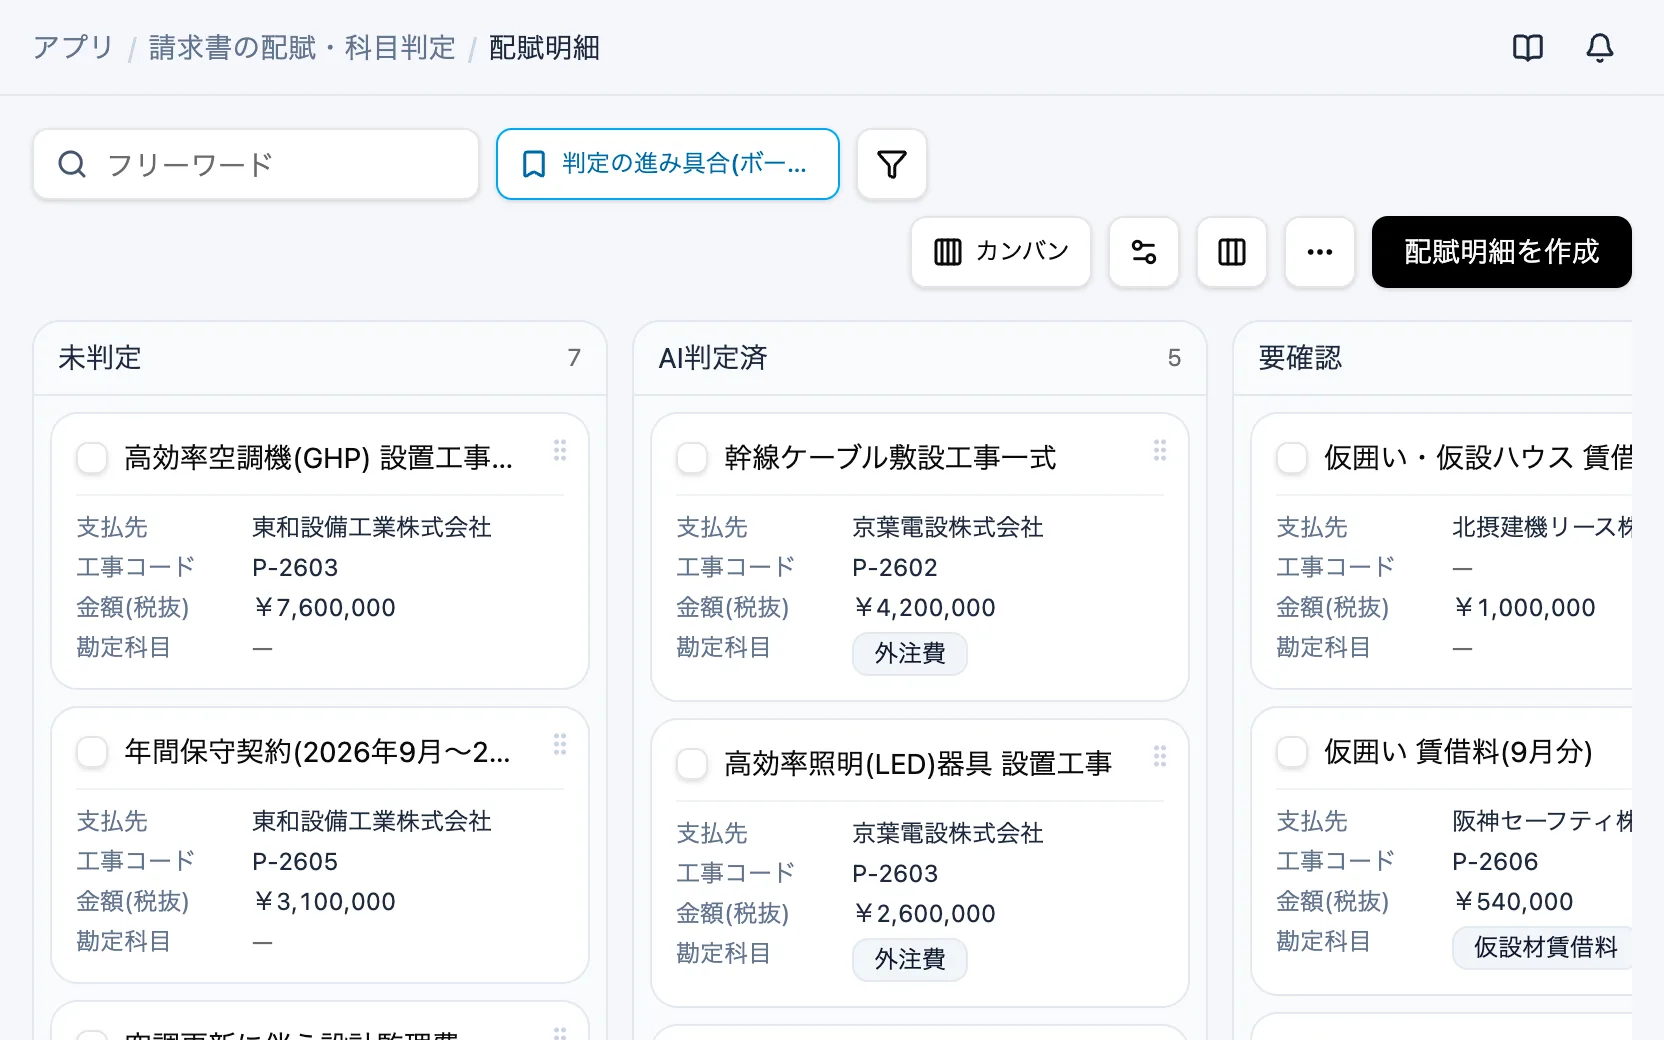Click amount ¥540,000
This screenshot has height=1040, width=1664.
point(1513,902)
